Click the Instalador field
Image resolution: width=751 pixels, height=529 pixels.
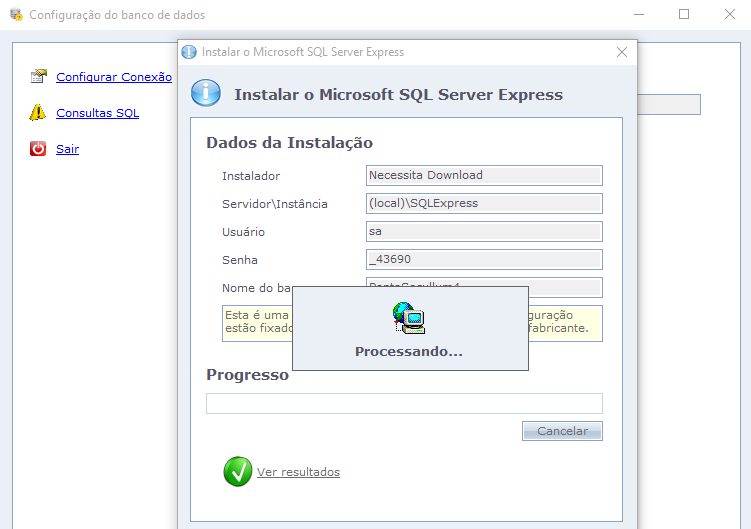484,176
